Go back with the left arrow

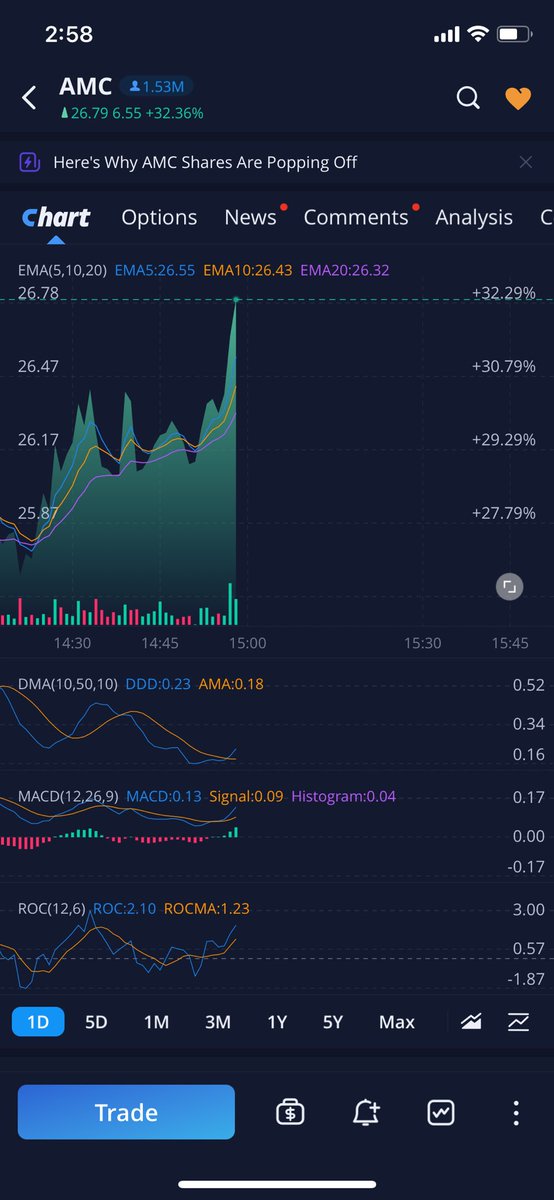point(29,97)
